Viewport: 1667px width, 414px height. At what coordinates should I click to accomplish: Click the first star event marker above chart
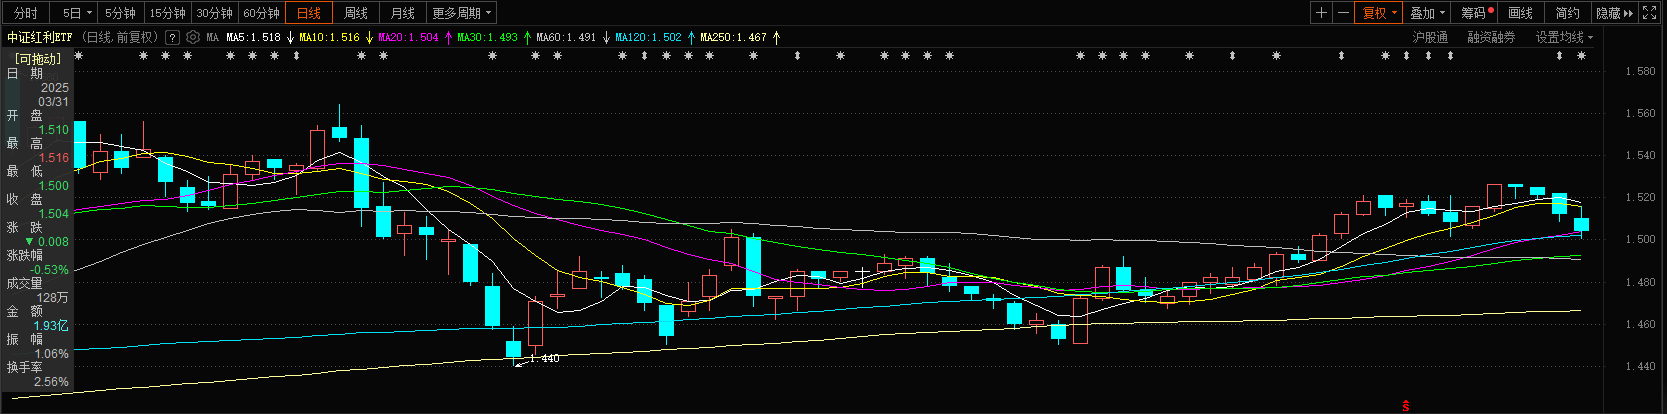click(x=79, y=56)
